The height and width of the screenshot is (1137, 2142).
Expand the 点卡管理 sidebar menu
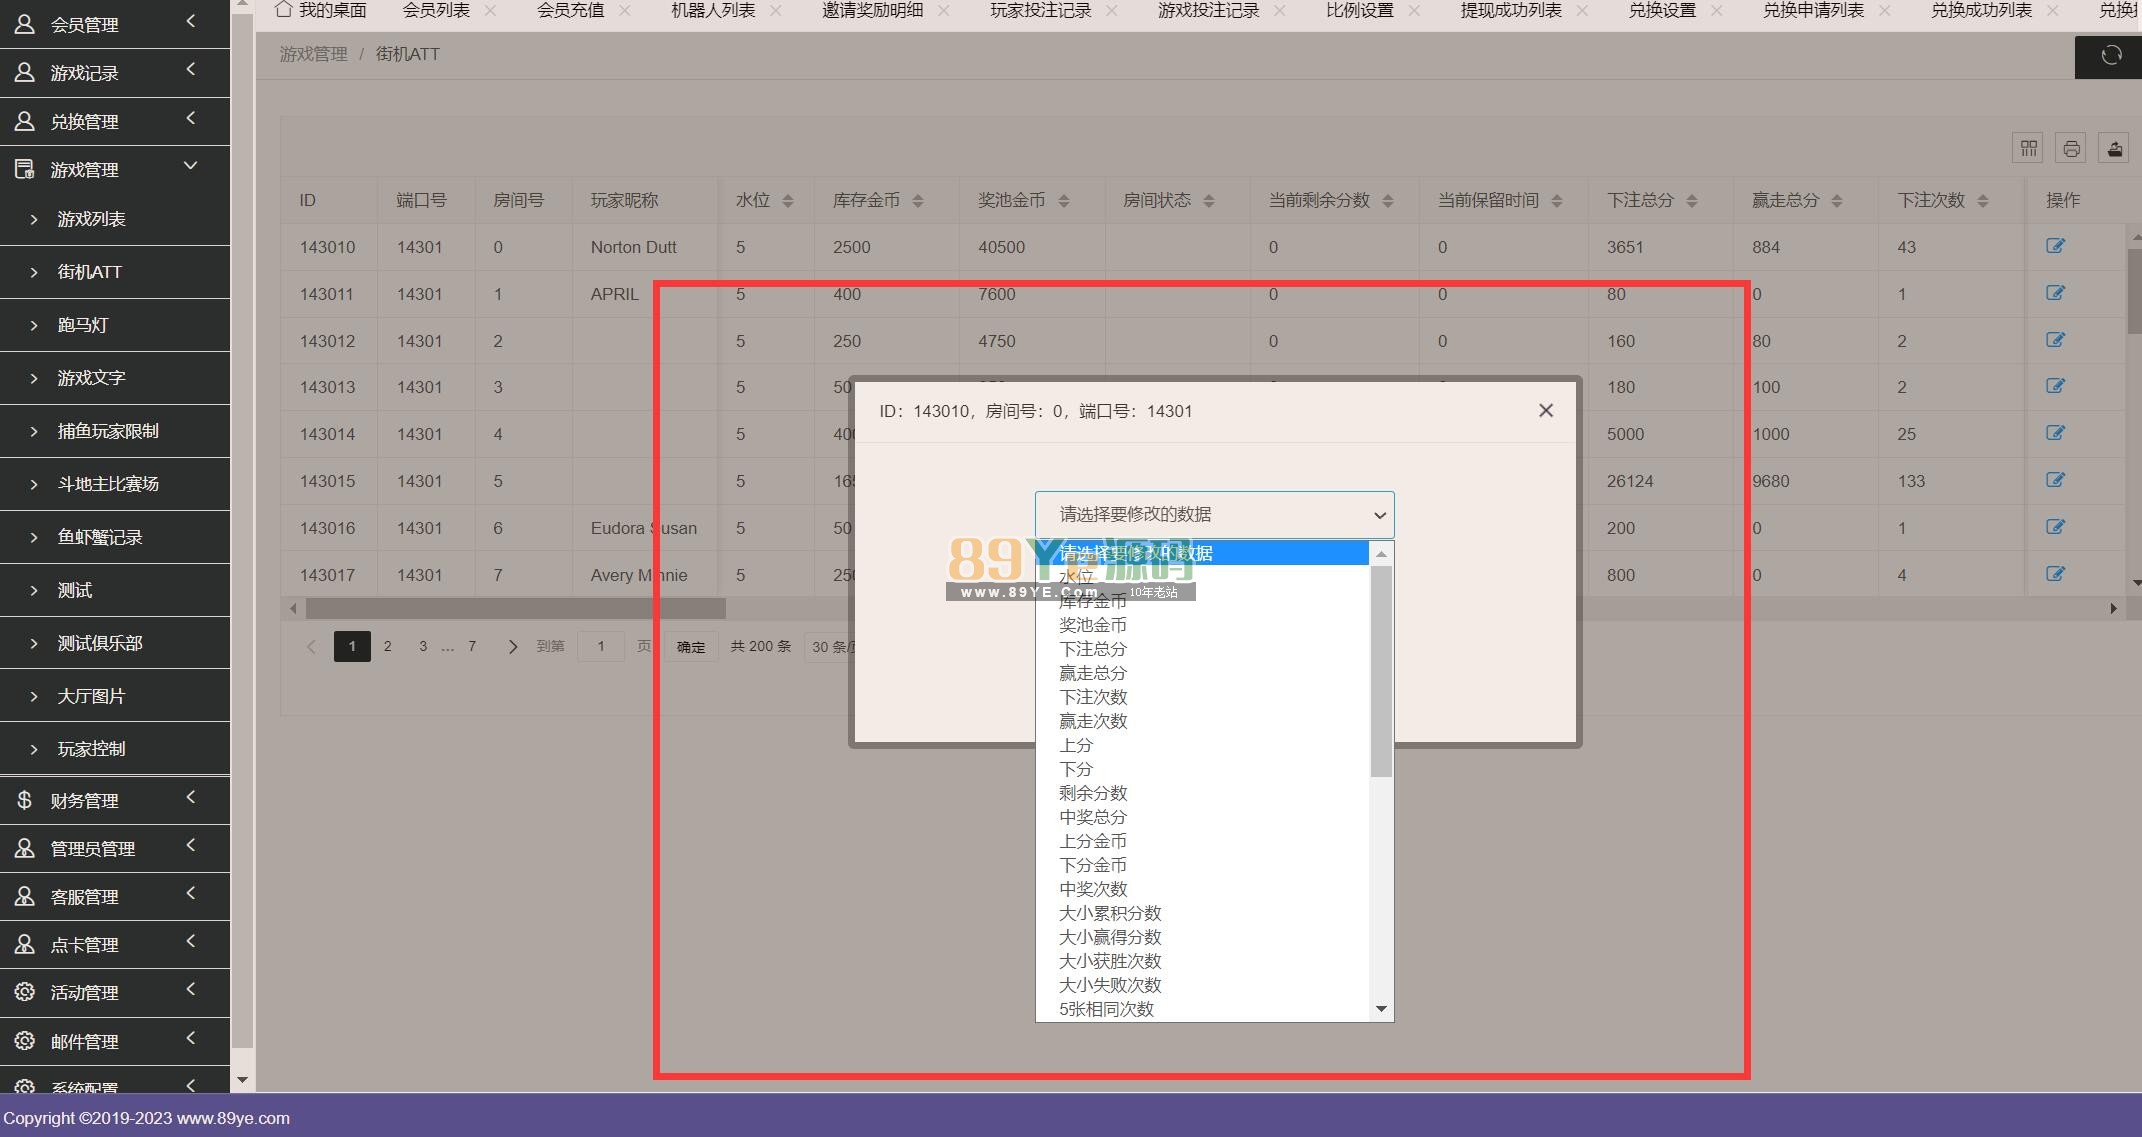[115, 944]
